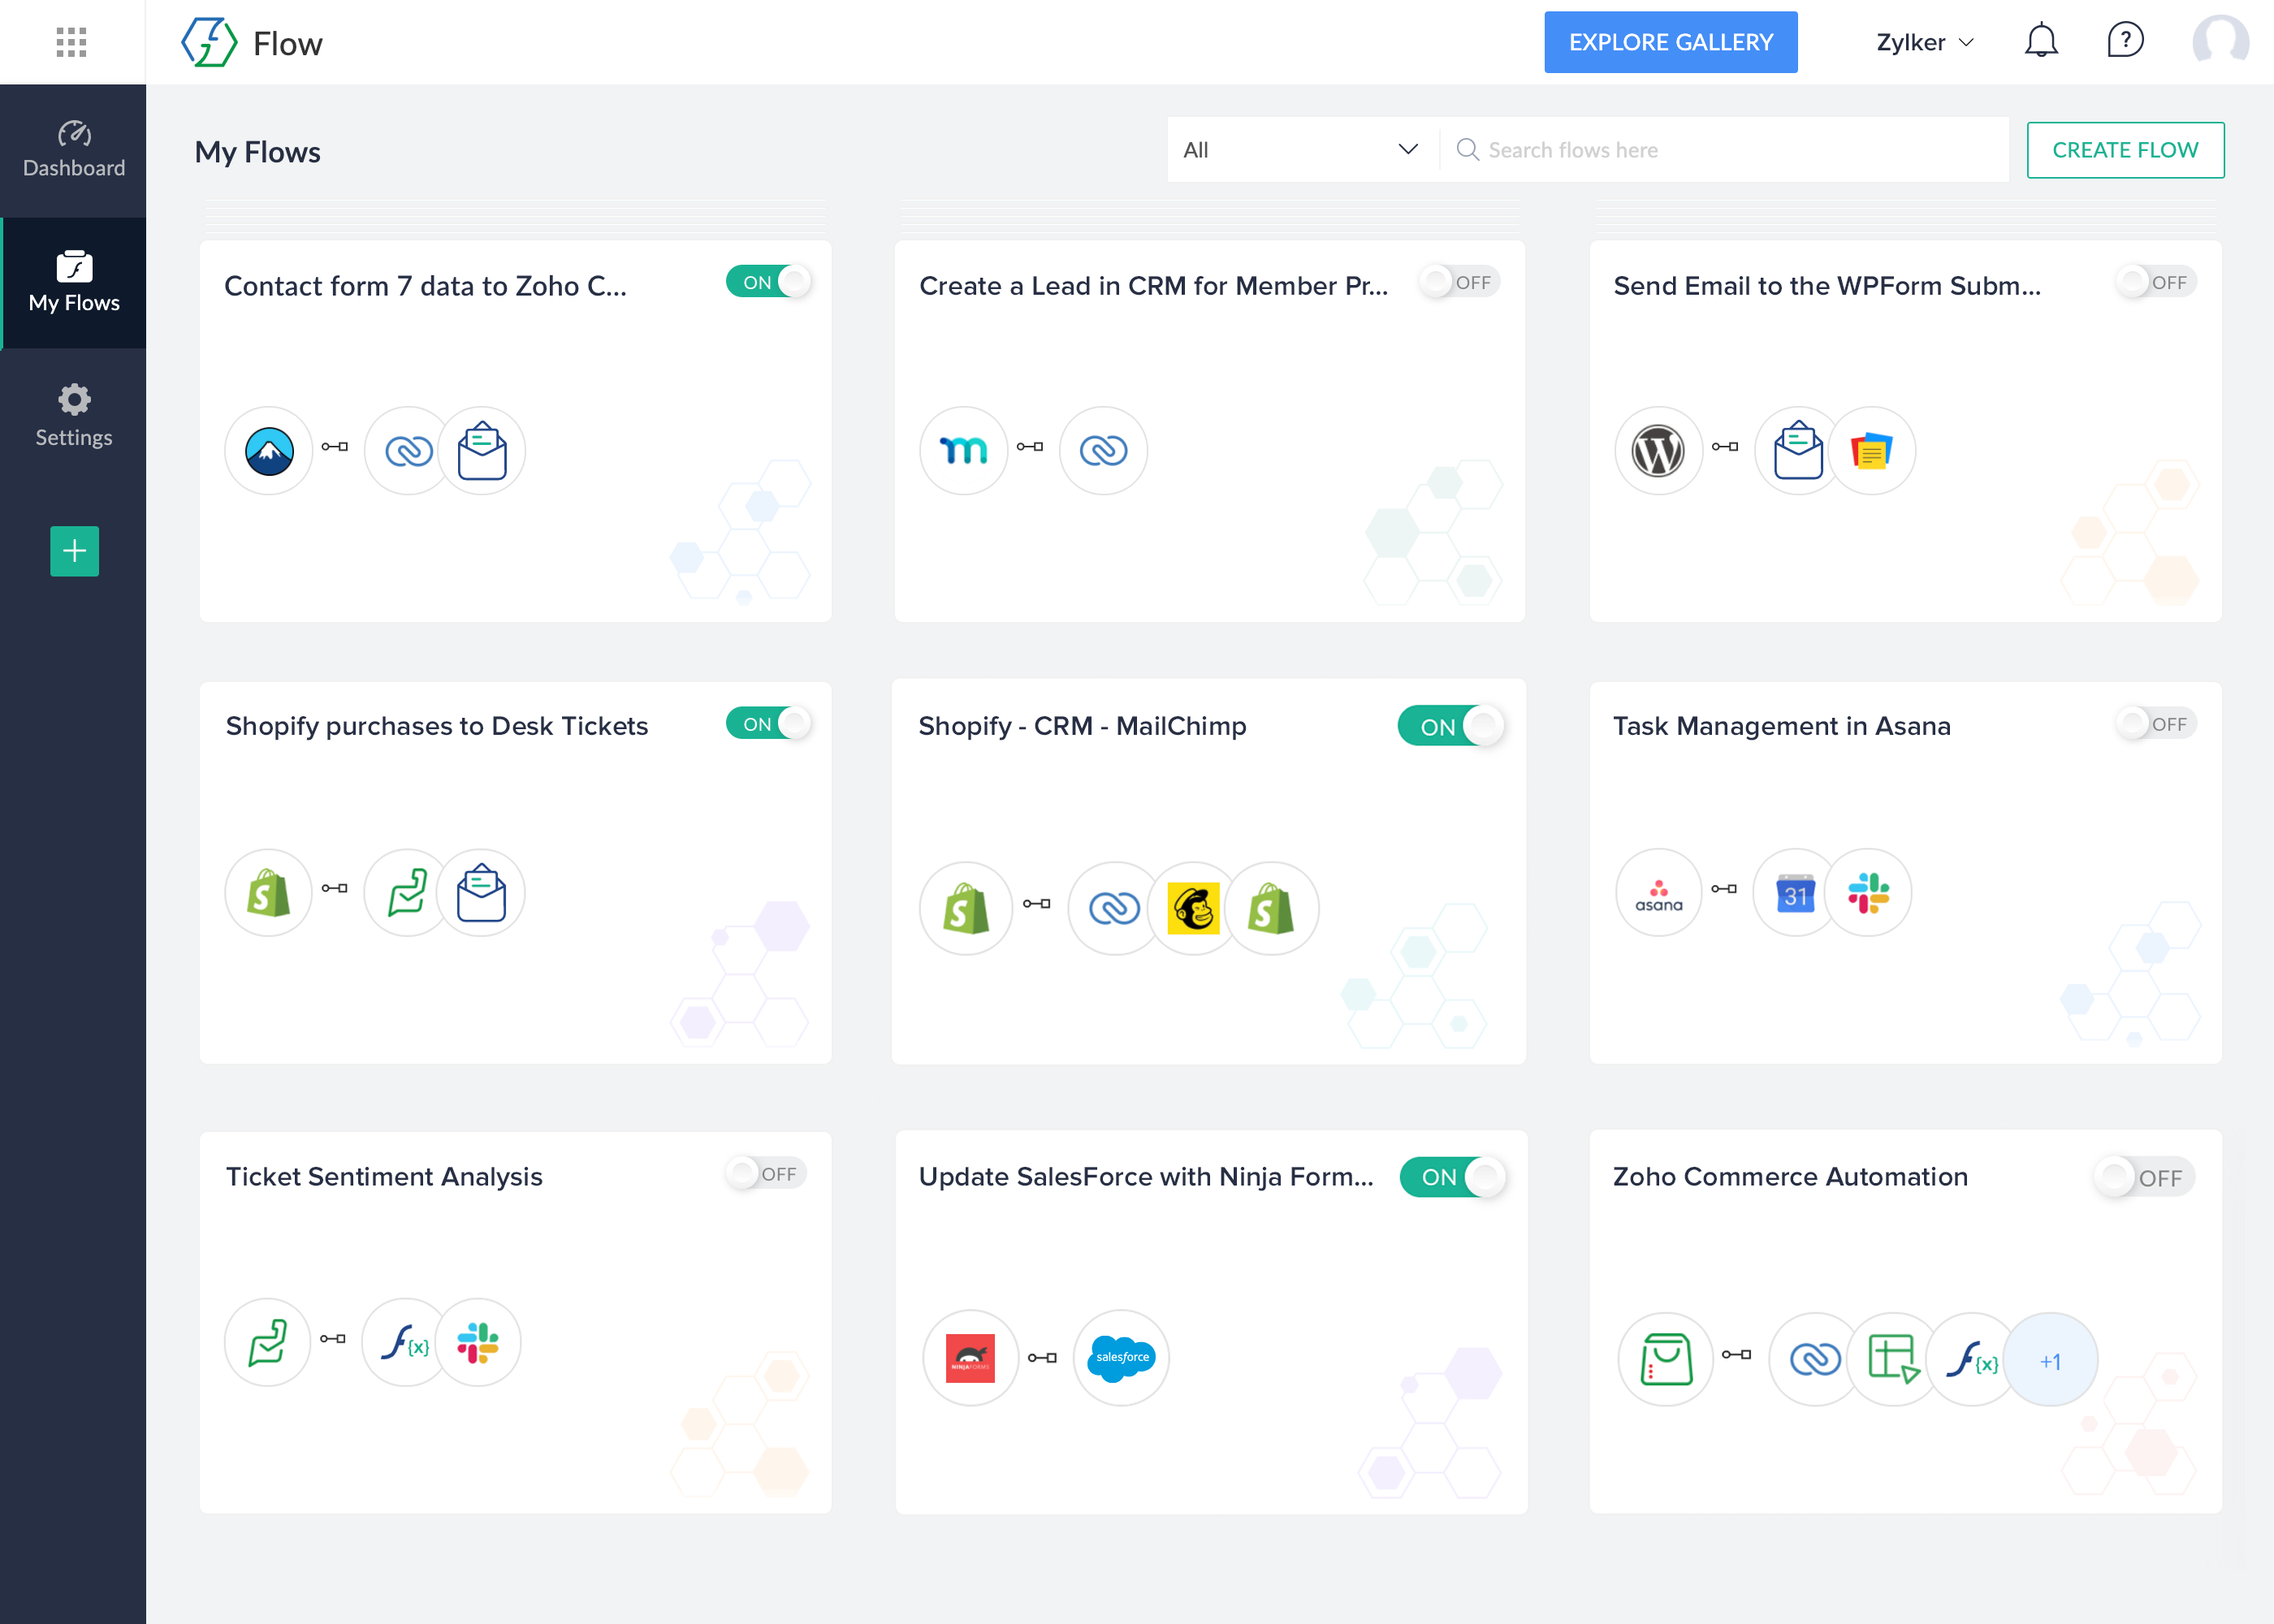This screenshot has width=2274, height=1624.
Task: Click Contact Form 7 mountain icon
Action: click(x=269, y=451)
